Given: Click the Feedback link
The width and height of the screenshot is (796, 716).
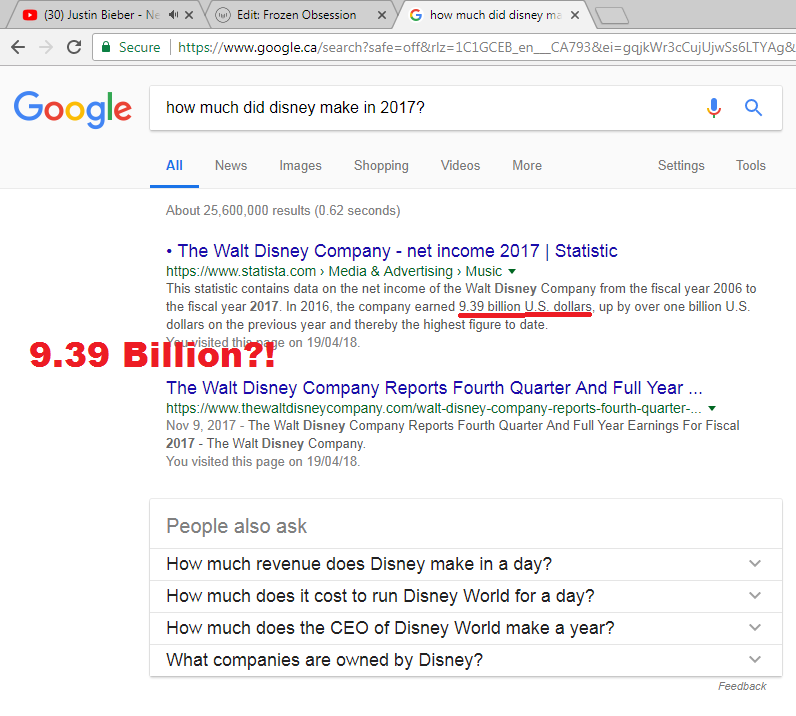Looking at the screenshot, I should coord(742,687).
